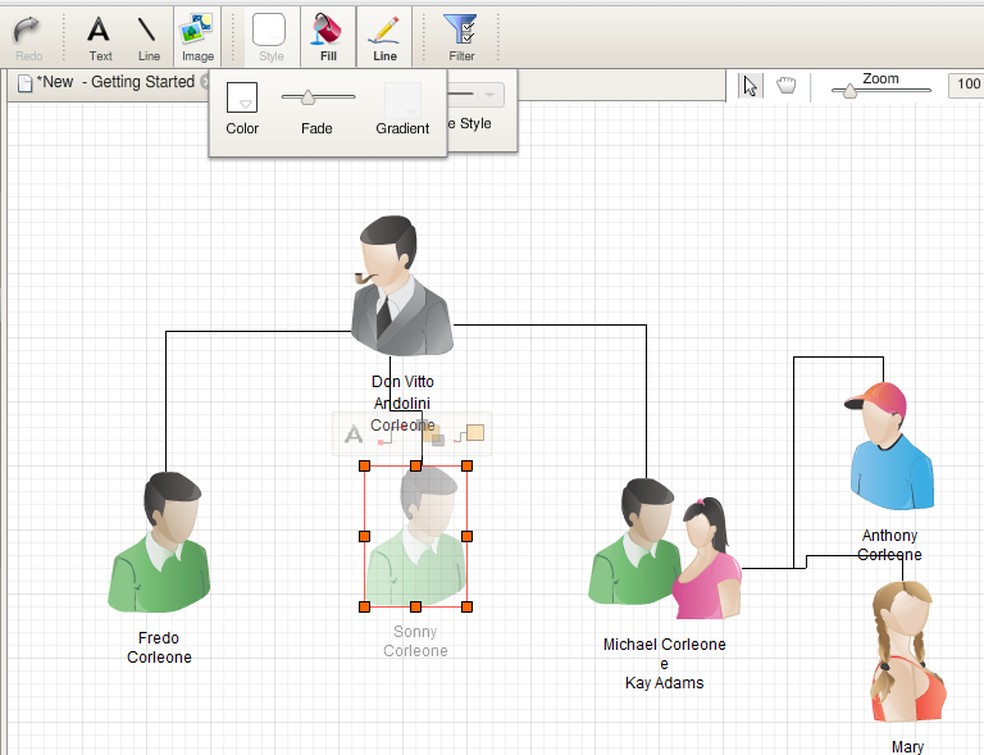Click the faded Sonny Corleone figure
This screenshot has width=984, height=755.
415,537
